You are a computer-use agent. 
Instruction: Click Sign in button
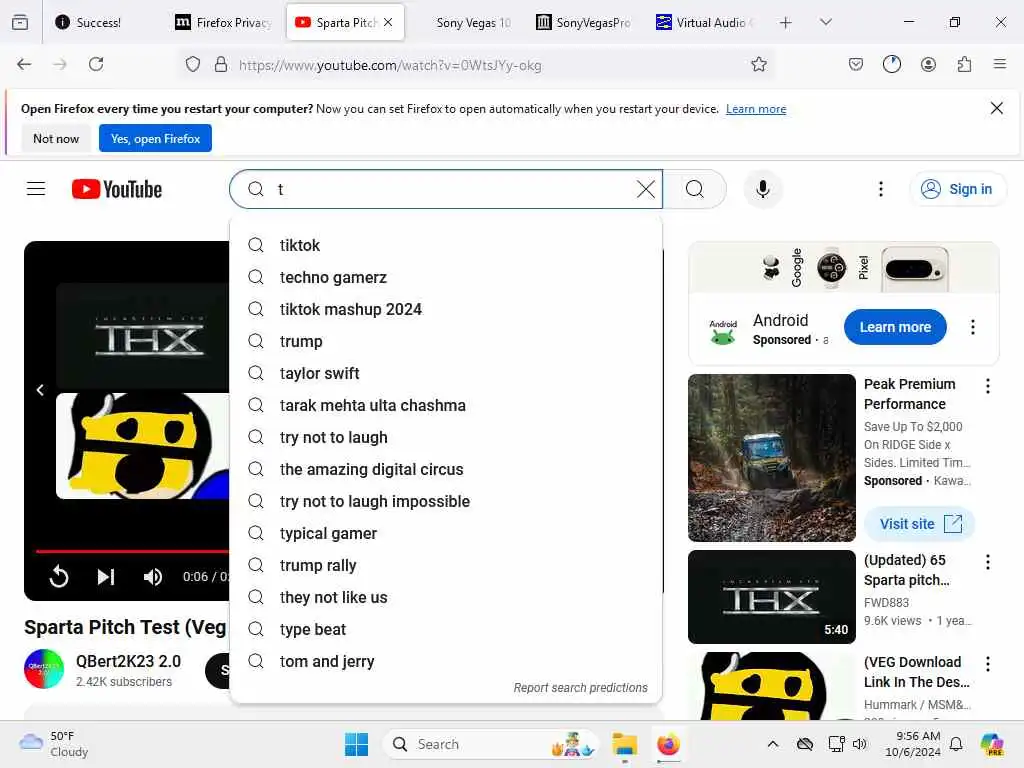957,189
